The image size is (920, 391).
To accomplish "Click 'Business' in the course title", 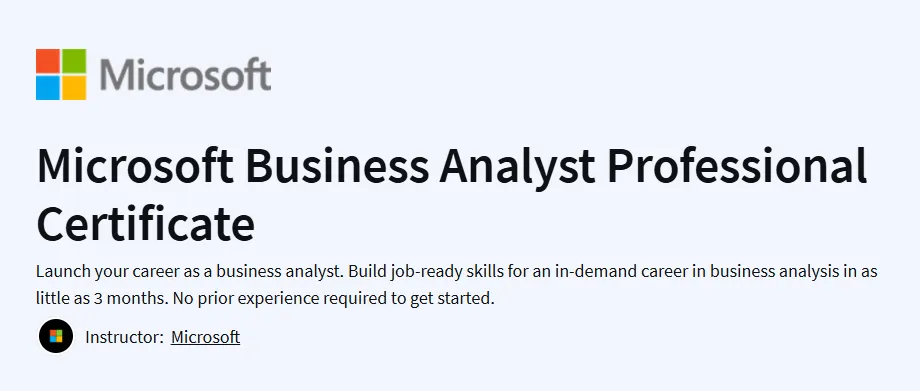I will click(337, 165).
